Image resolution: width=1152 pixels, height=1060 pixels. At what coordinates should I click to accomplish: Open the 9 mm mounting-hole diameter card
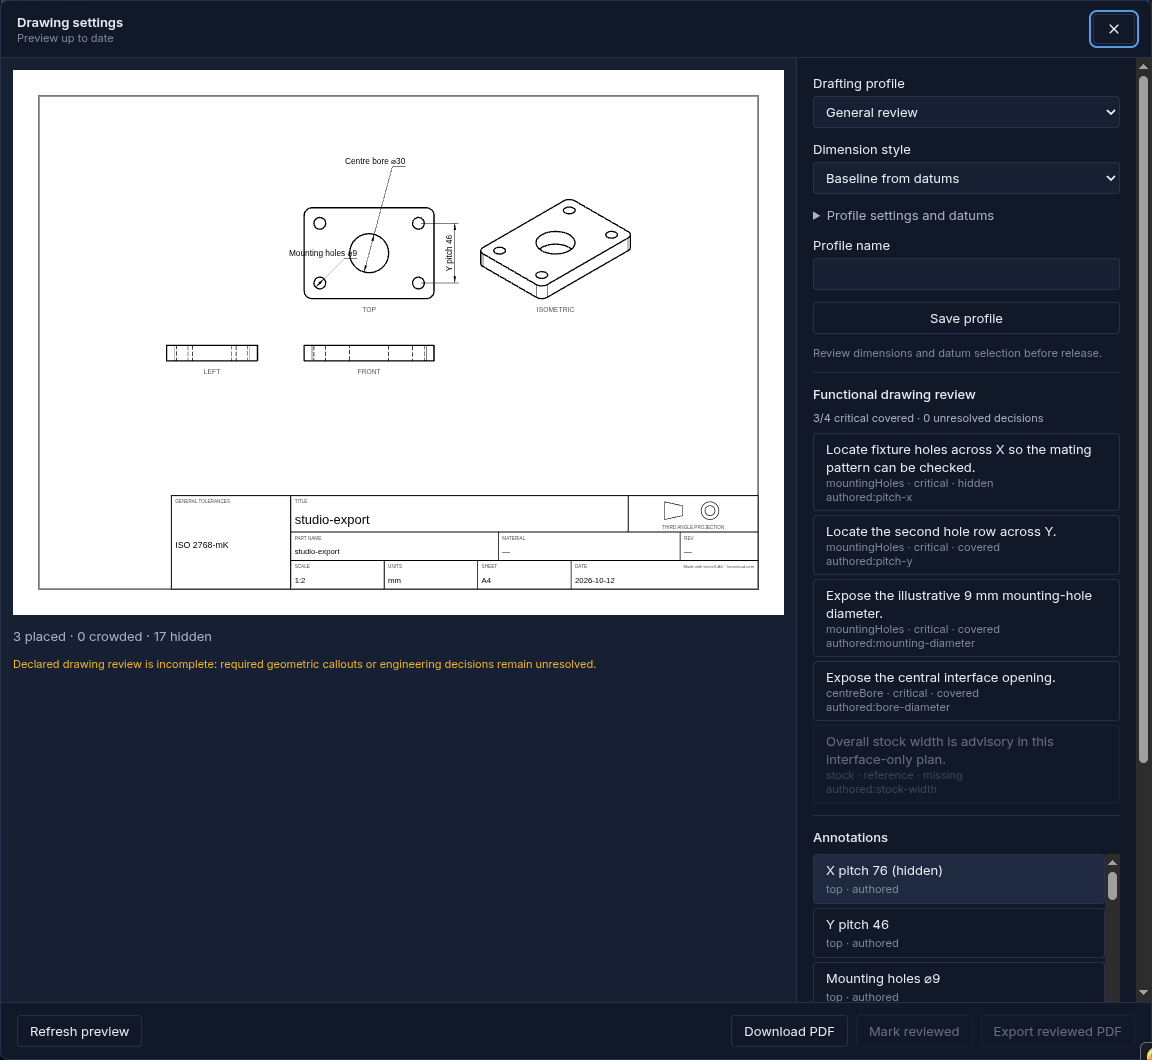[x=965, y=618]
